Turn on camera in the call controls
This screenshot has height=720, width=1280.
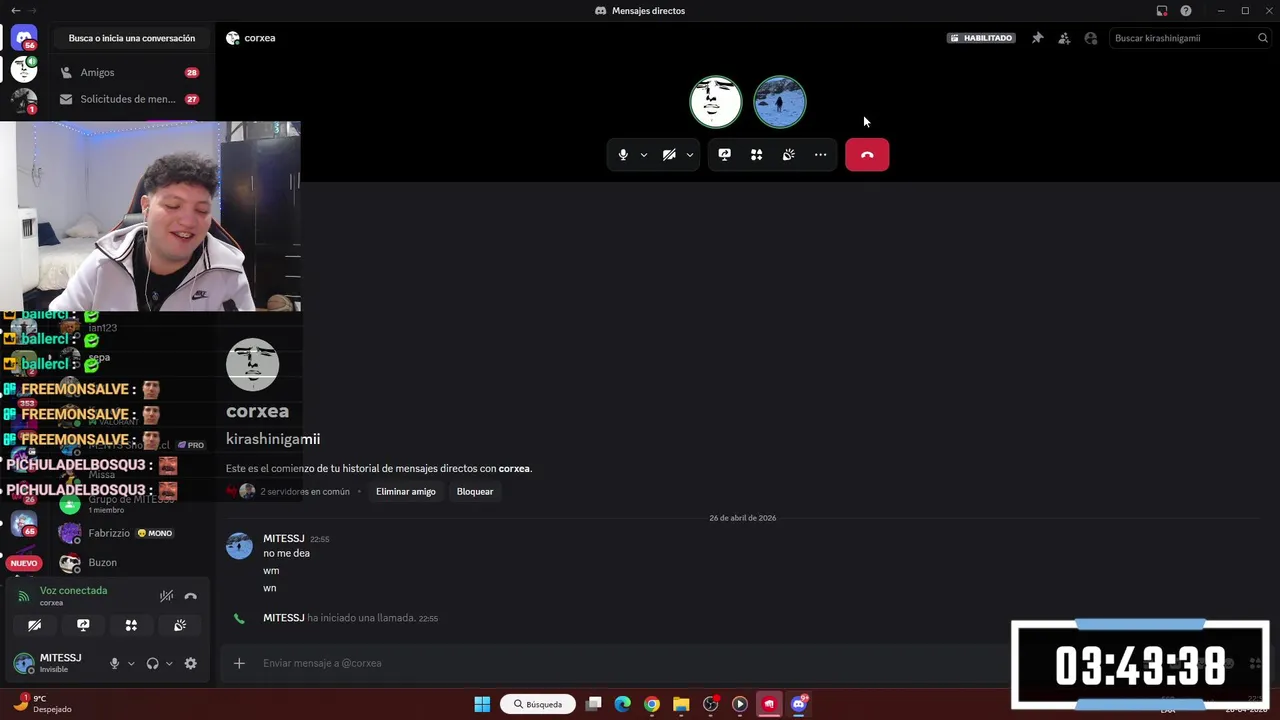[x=669, y=155]
